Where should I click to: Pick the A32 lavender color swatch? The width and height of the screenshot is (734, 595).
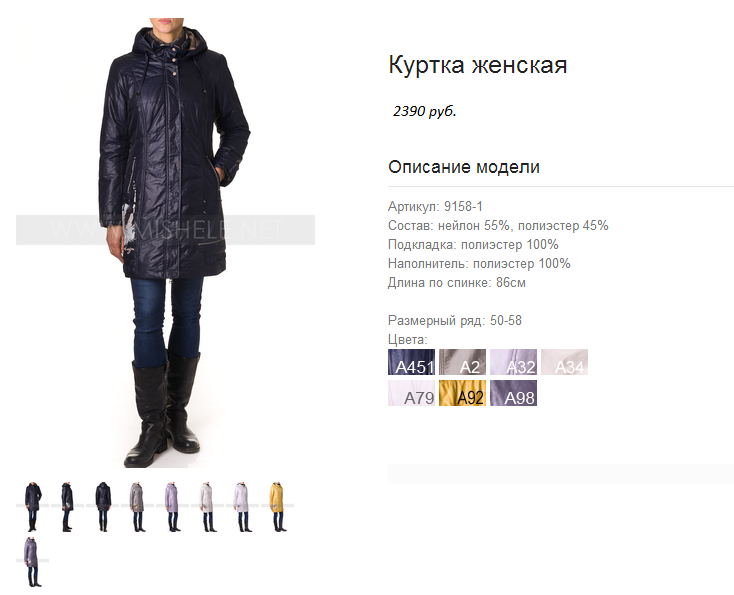click(513, 362)
